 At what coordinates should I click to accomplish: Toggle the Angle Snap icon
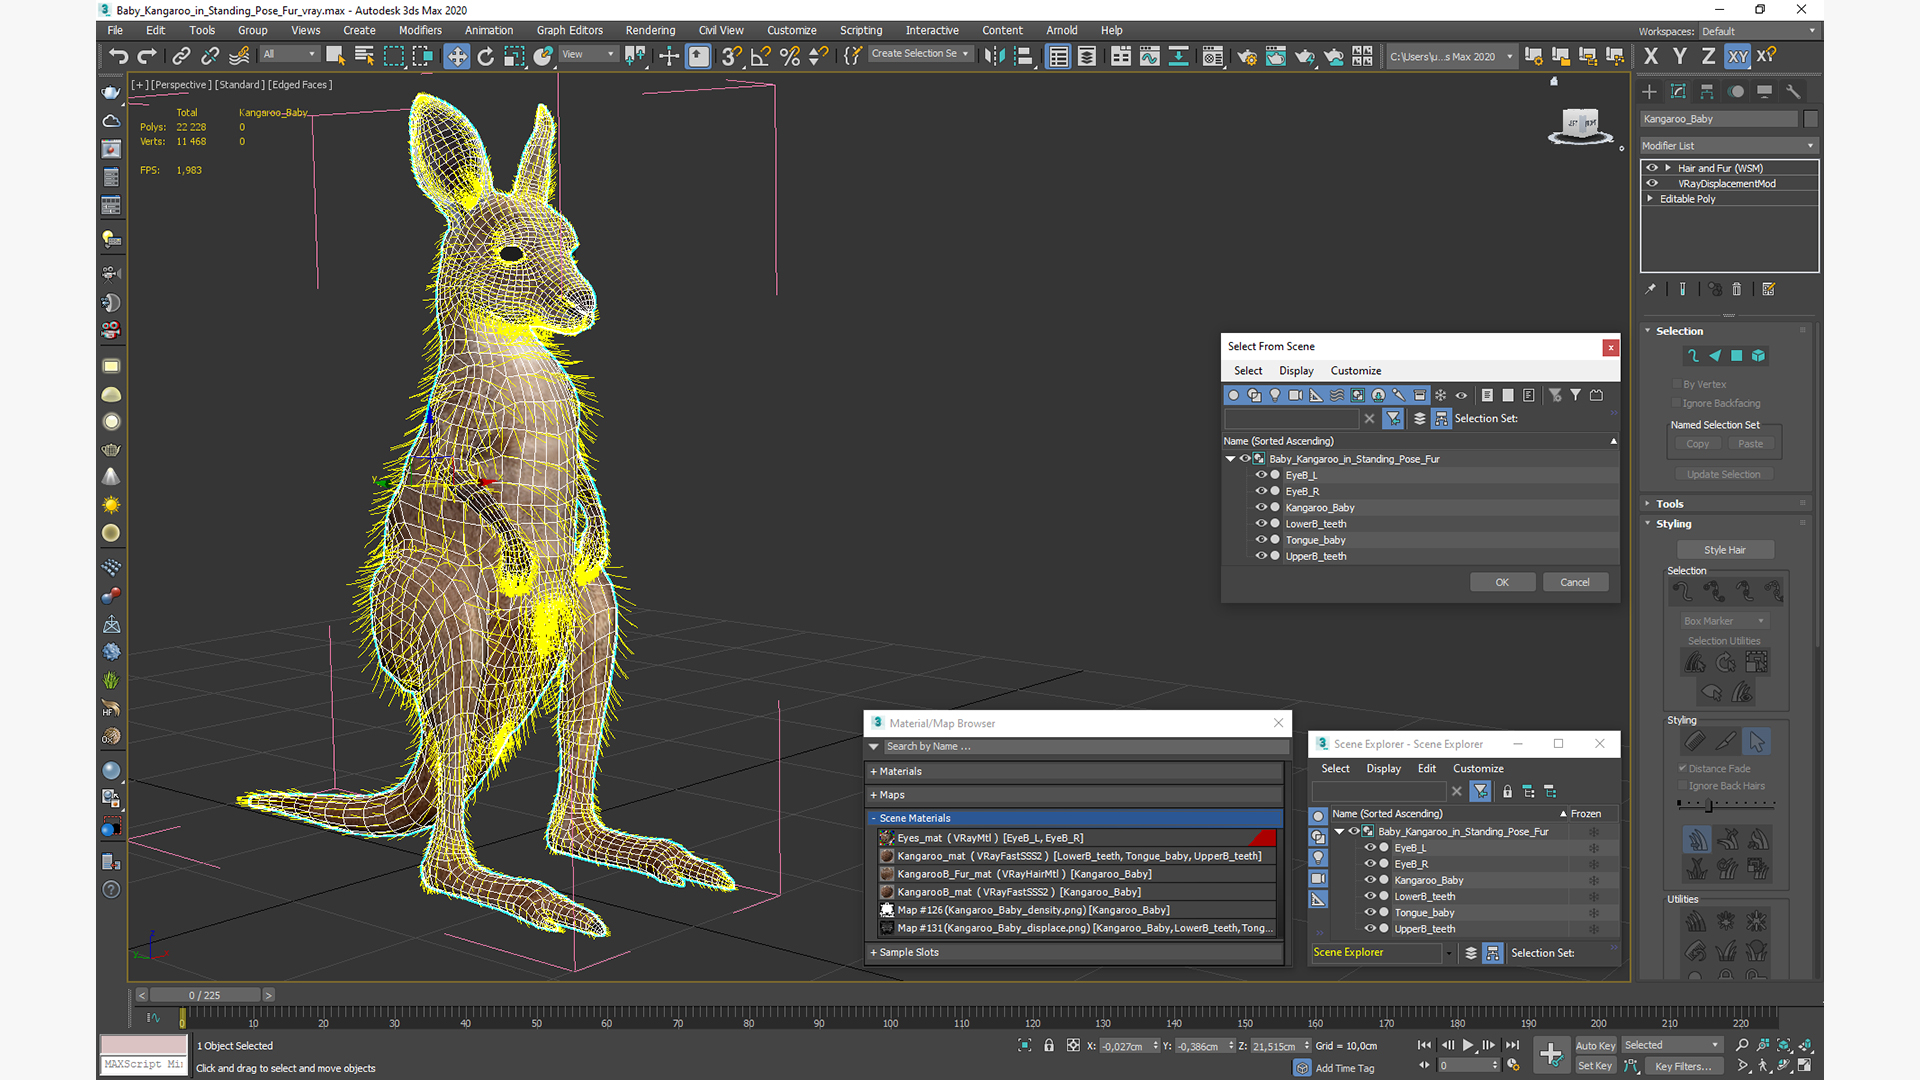(760, 56)
